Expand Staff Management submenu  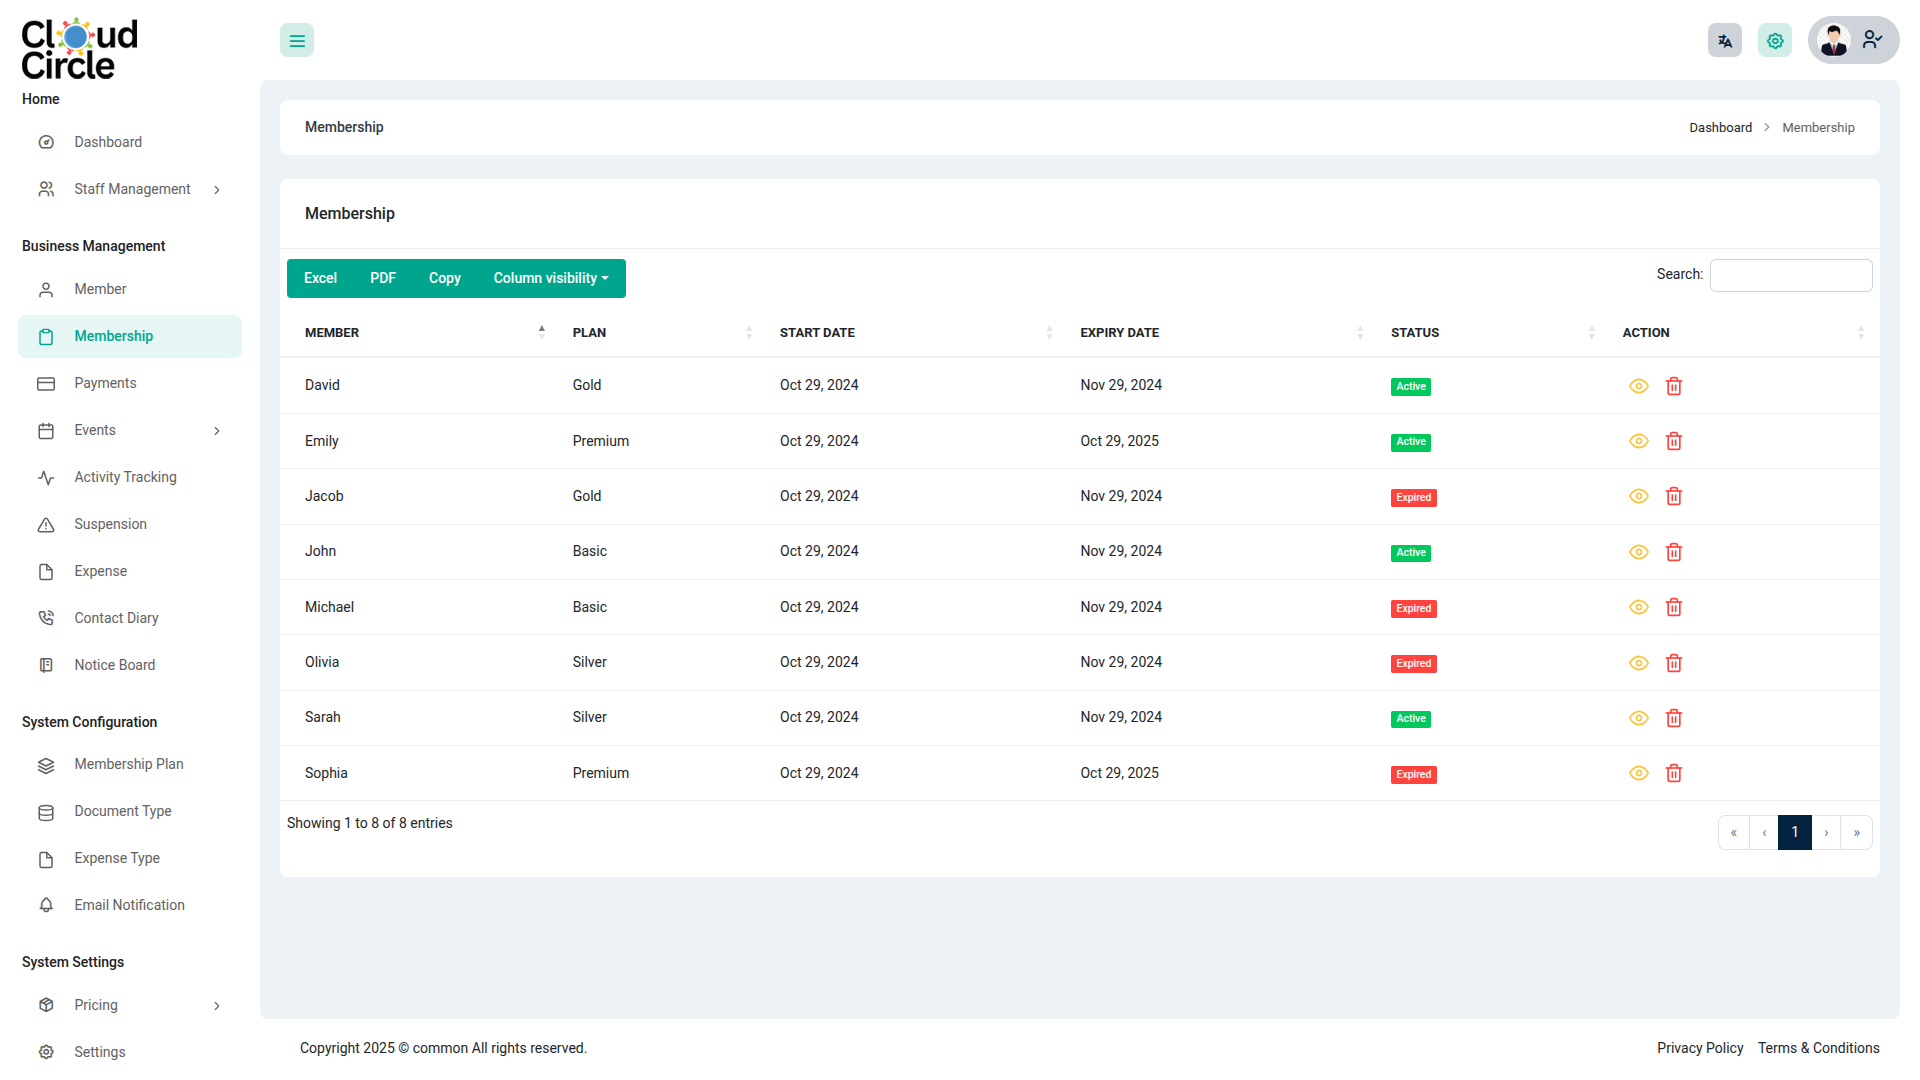point(132,189)
